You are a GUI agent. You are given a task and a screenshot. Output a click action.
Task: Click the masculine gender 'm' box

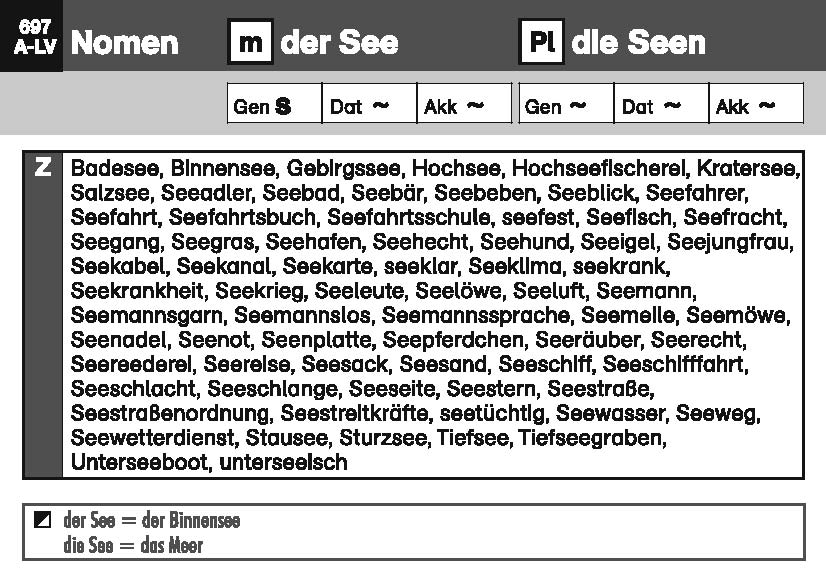(250, 43)
